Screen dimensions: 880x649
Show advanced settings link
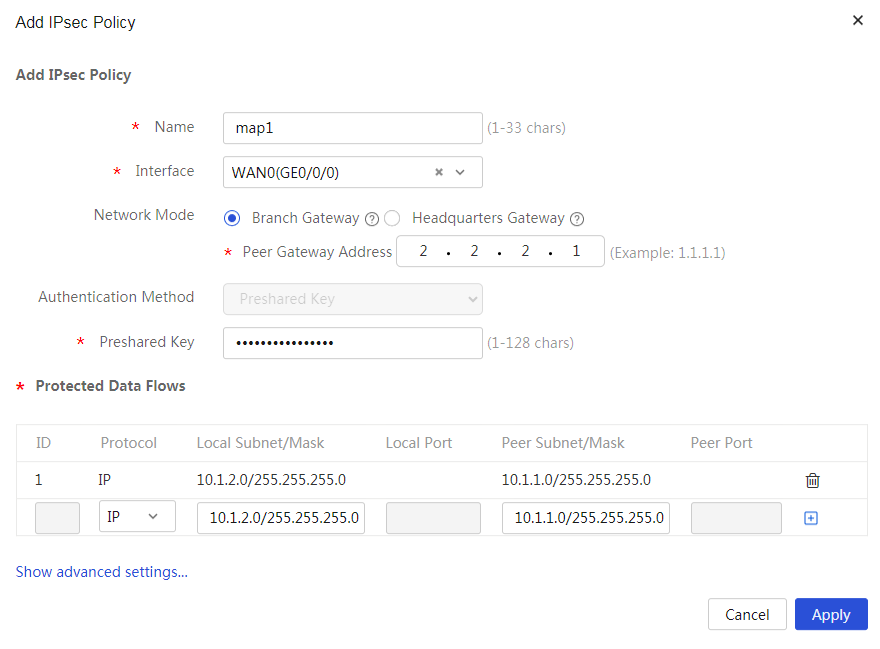102,572
